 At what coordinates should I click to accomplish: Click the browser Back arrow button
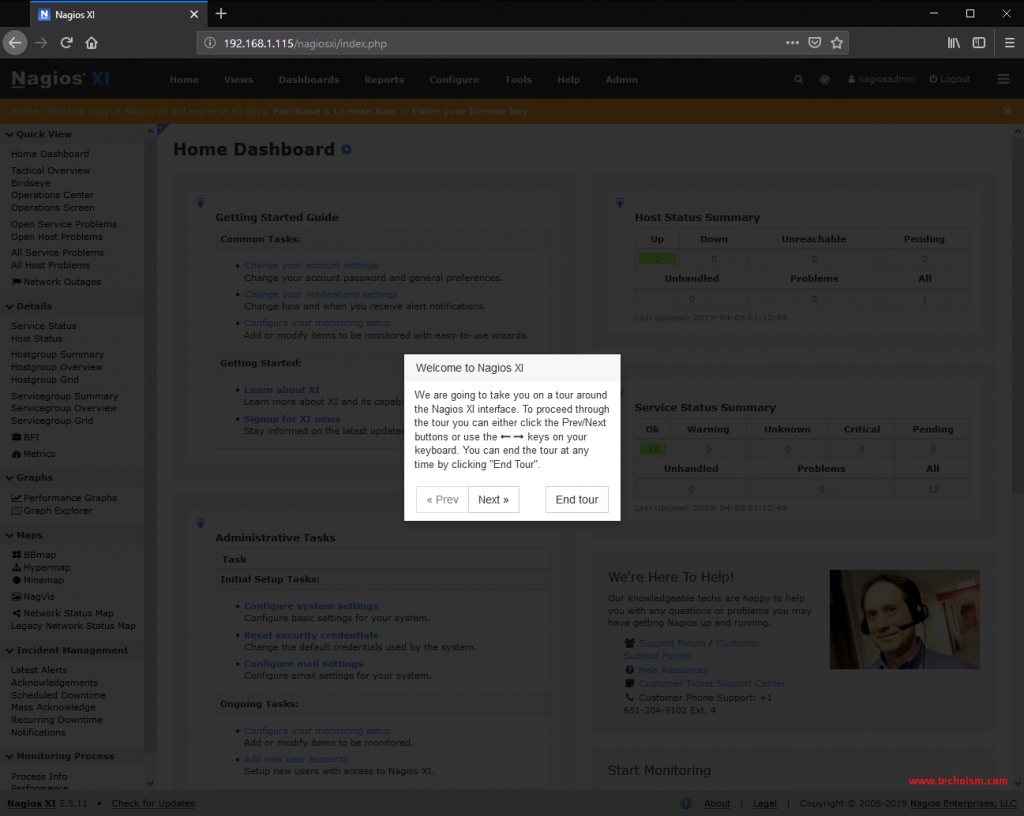[15, 43]
